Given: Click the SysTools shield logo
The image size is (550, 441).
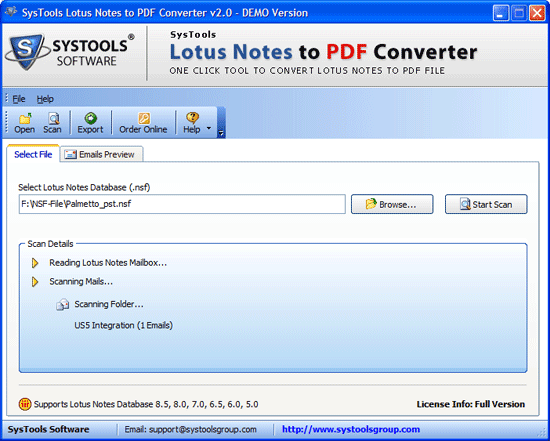Looking at the screenshot, I should 27,52.
